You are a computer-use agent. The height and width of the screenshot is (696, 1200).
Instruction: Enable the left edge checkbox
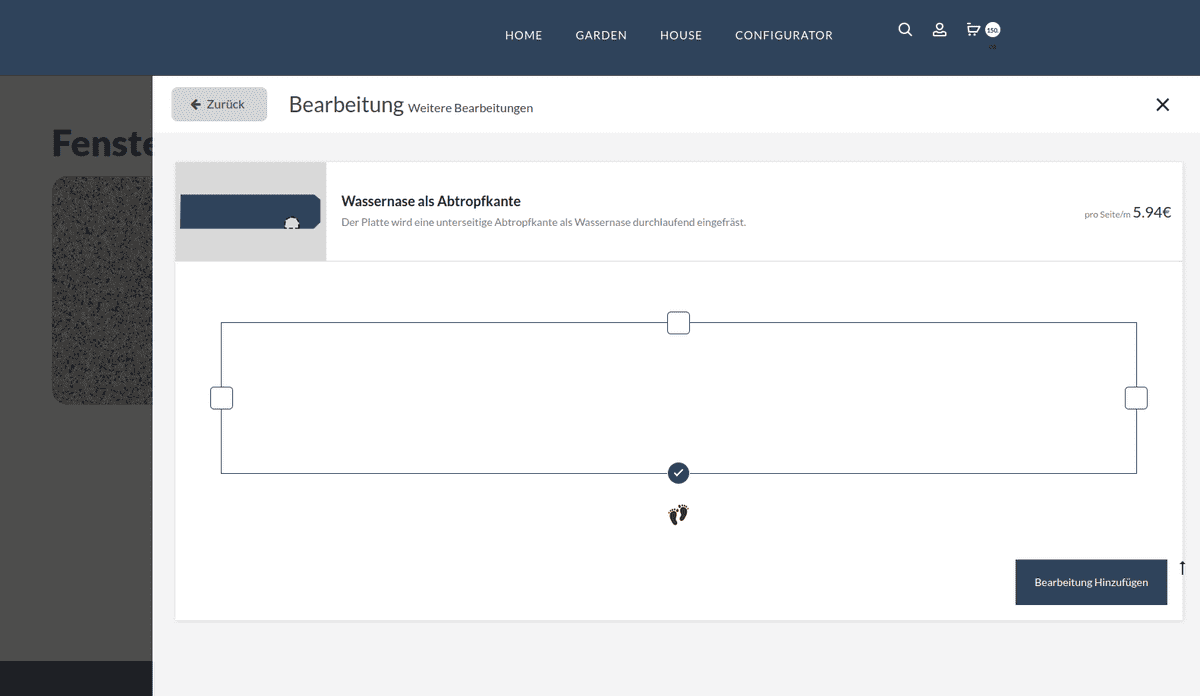(x=221, y=398)
